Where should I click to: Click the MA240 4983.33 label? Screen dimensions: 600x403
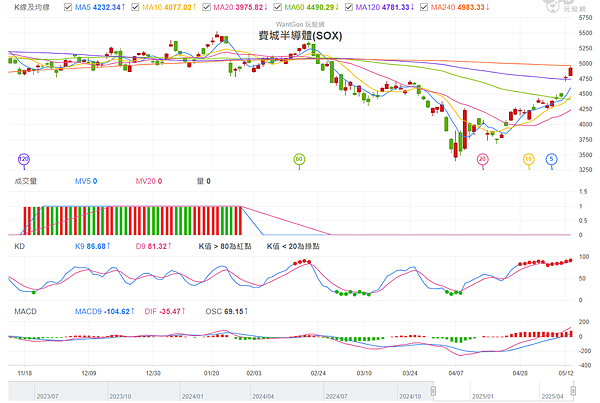(460, 7)
